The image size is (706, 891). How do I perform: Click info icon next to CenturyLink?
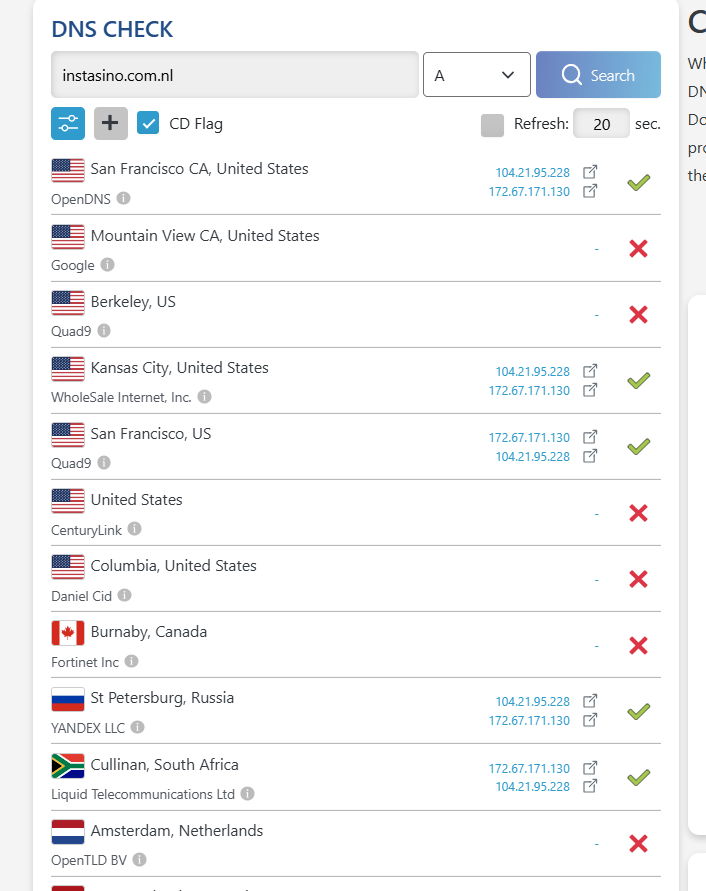point(134,529)
